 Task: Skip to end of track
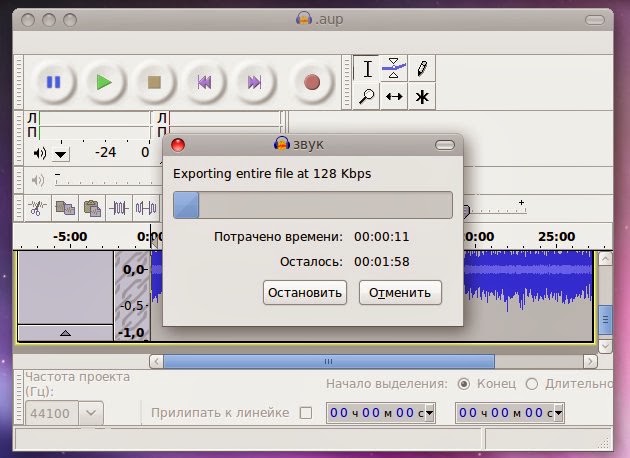[x=255, y=82]
